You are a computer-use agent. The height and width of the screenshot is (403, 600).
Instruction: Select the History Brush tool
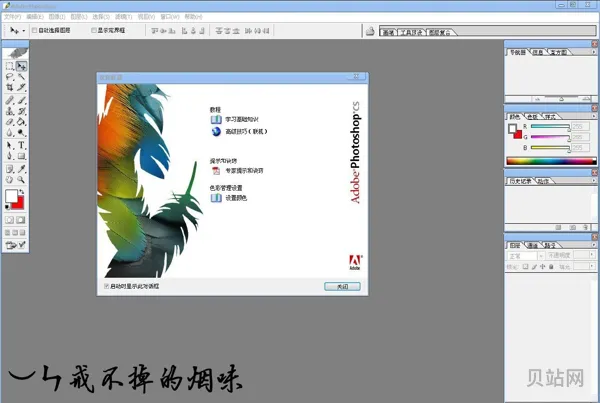pos(21,111)
